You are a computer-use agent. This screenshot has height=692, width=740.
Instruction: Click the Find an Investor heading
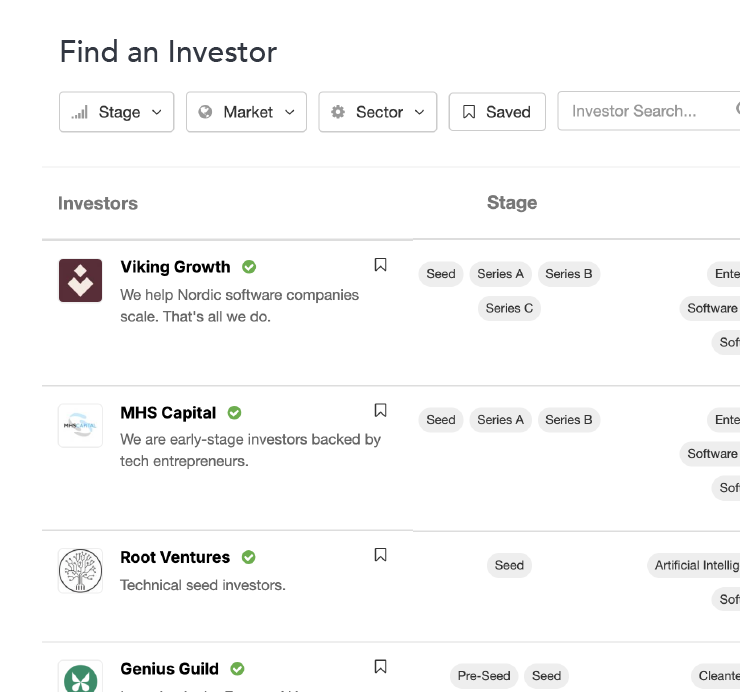[x=168, y=51]
